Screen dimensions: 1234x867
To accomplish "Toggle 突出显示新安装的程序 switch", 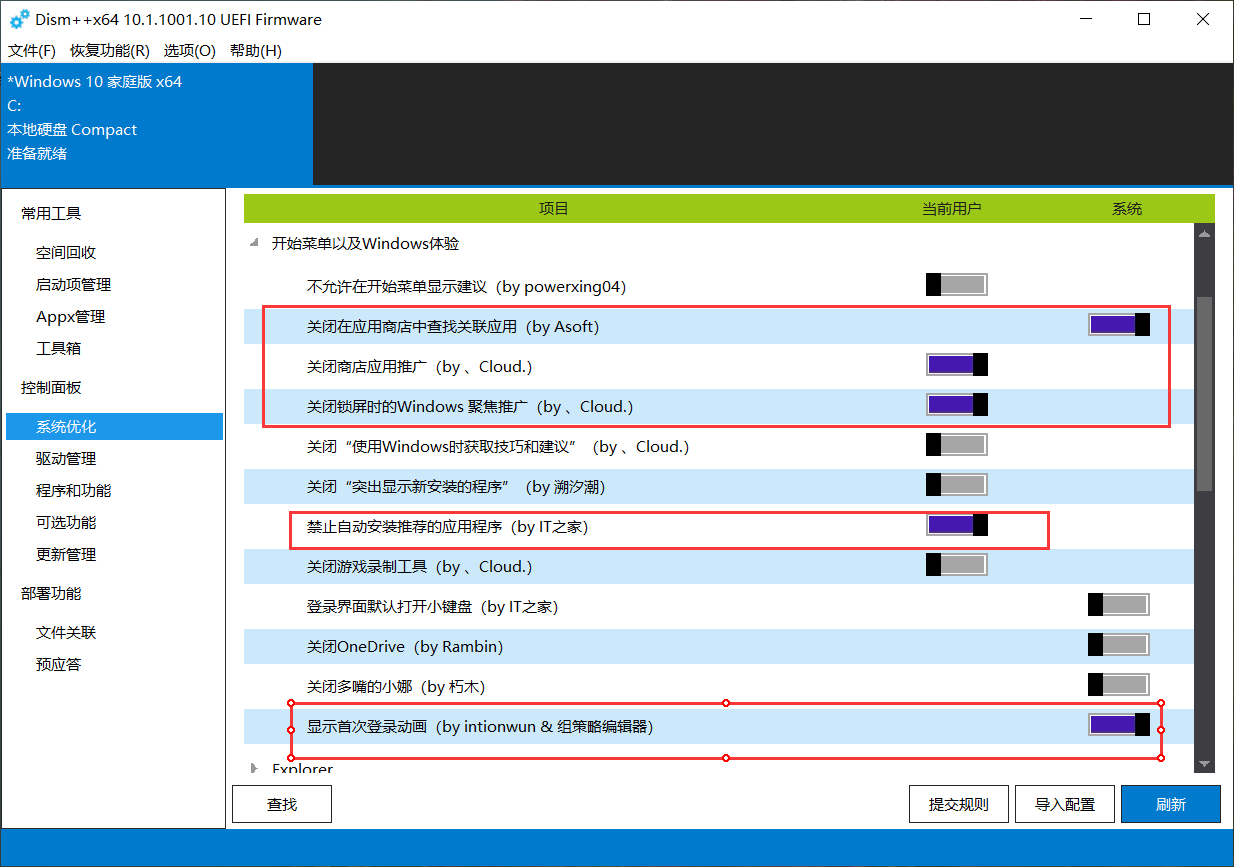I will click(x=957, y=485).
